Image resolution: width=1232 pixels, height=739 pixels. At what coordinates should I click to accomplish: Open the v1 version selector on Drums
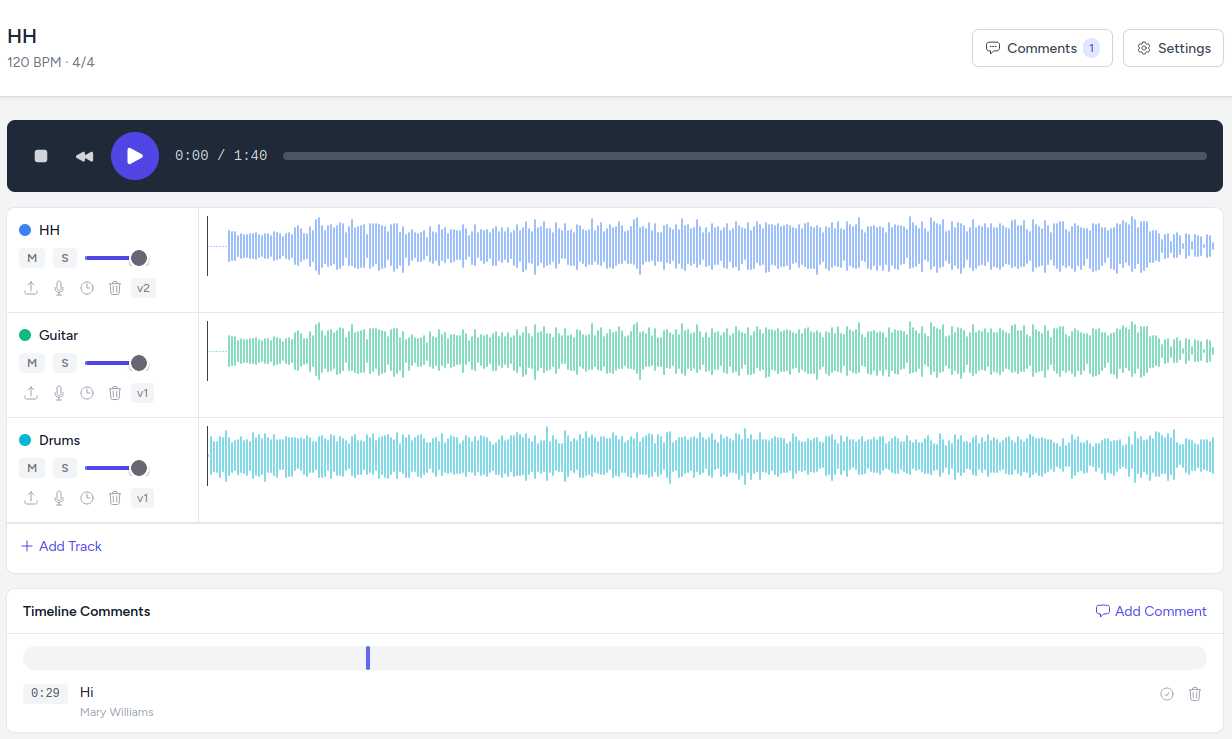pos(142,497)
